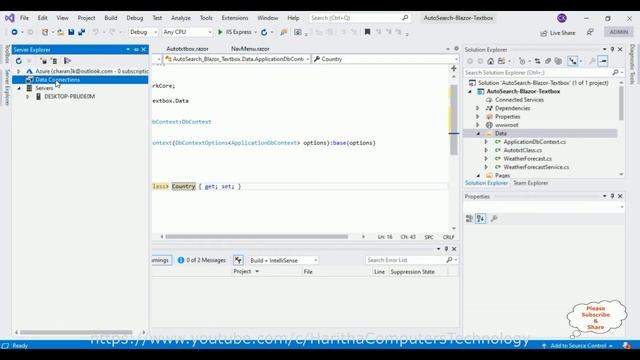Open the File menu
The width and height of the screenshot is (640, 360).
click(x=24, y=18)
